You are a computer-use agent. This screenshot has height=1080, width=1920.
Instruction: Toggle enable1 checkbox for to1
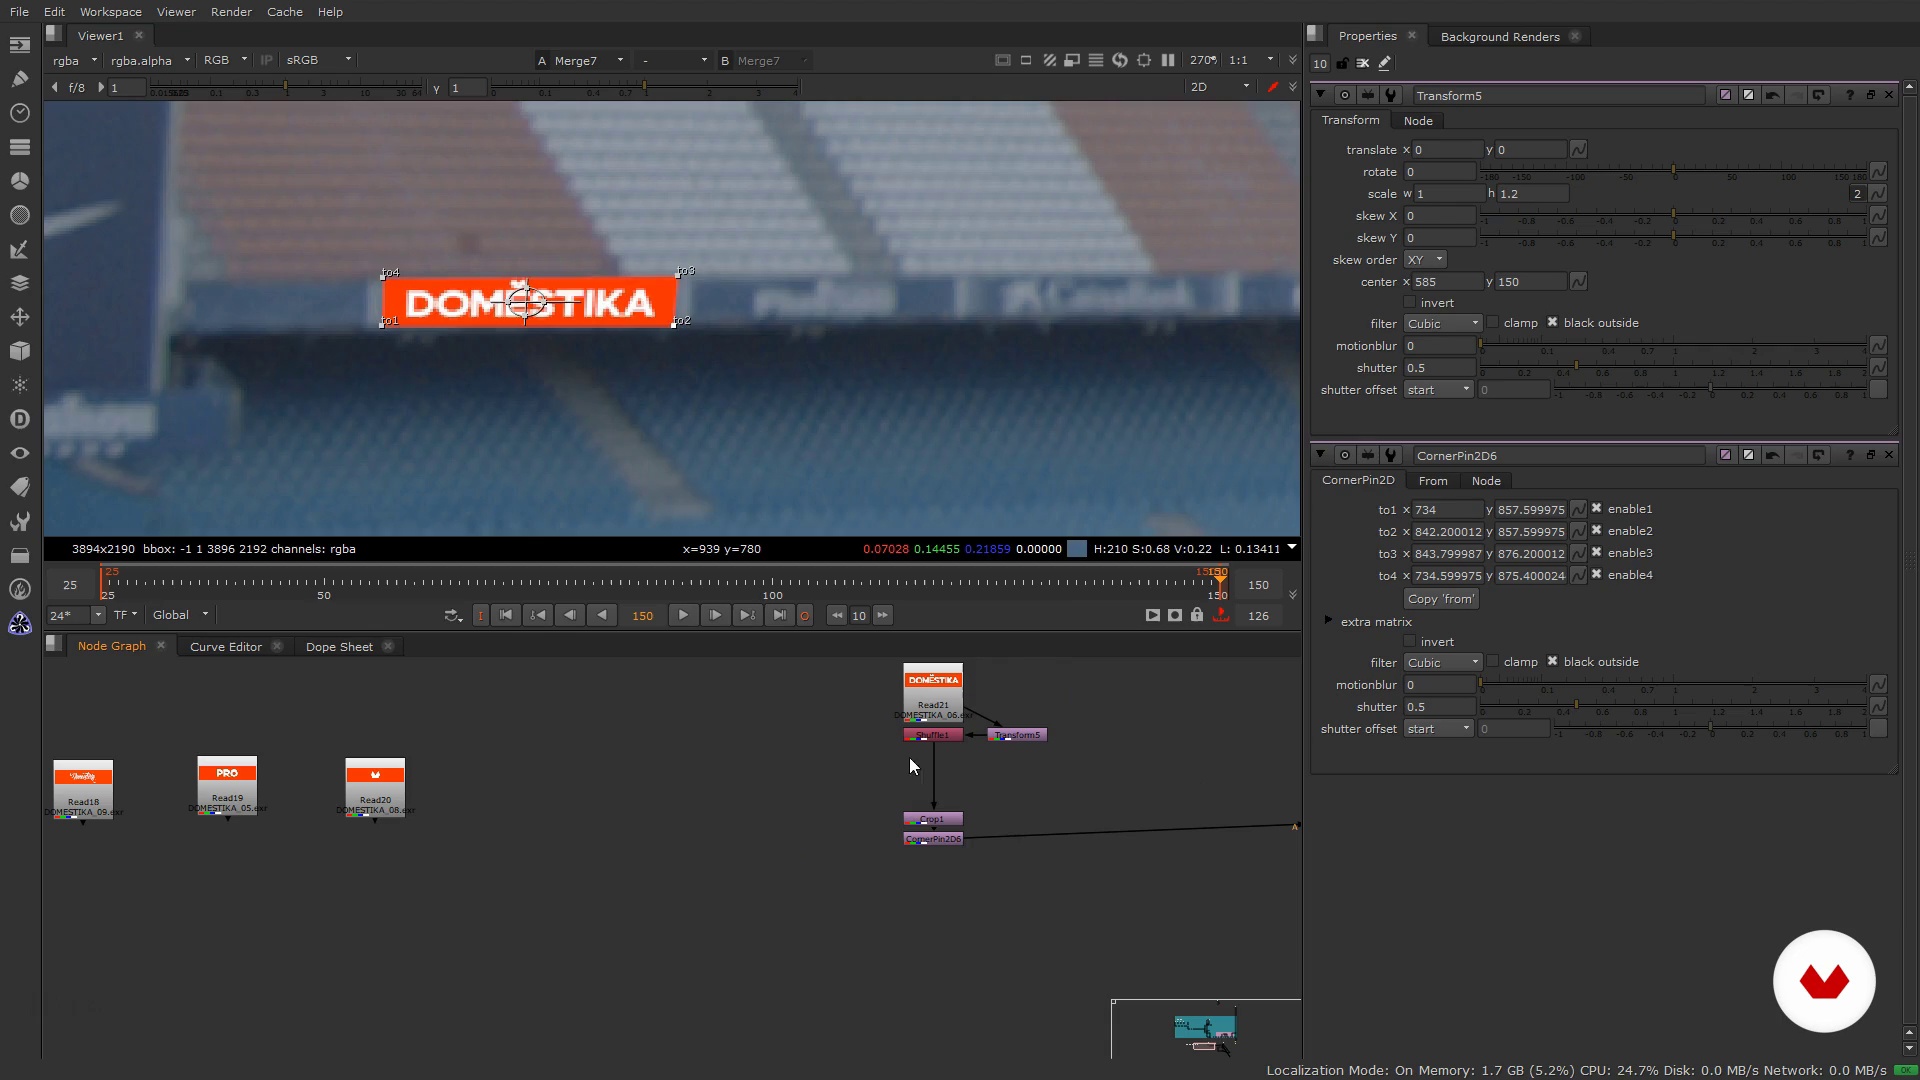coord(1596,508)
